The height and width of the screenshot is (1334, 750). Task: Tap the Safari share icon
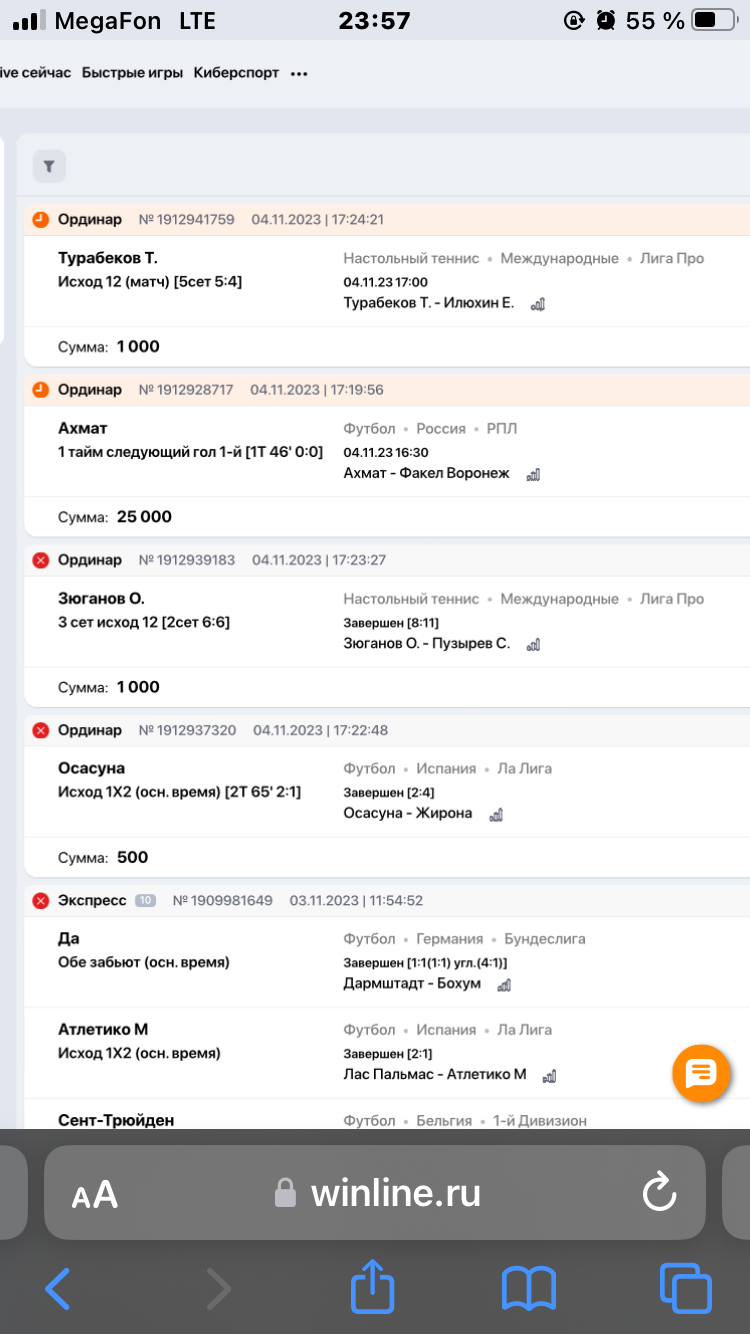tap(372, 1288)
